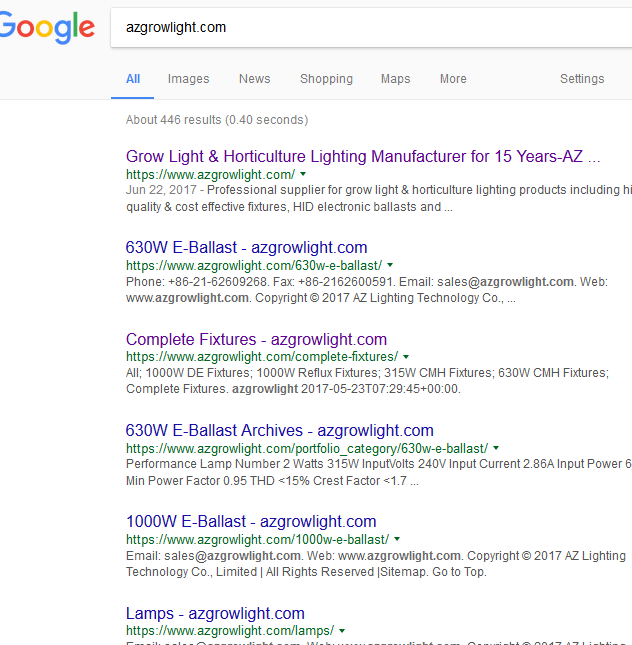Image resolution: width=632 pixels, height=645 pixels.
Task: Open the 630W E-Ballast Archives result
Action: tap(280, 431)
